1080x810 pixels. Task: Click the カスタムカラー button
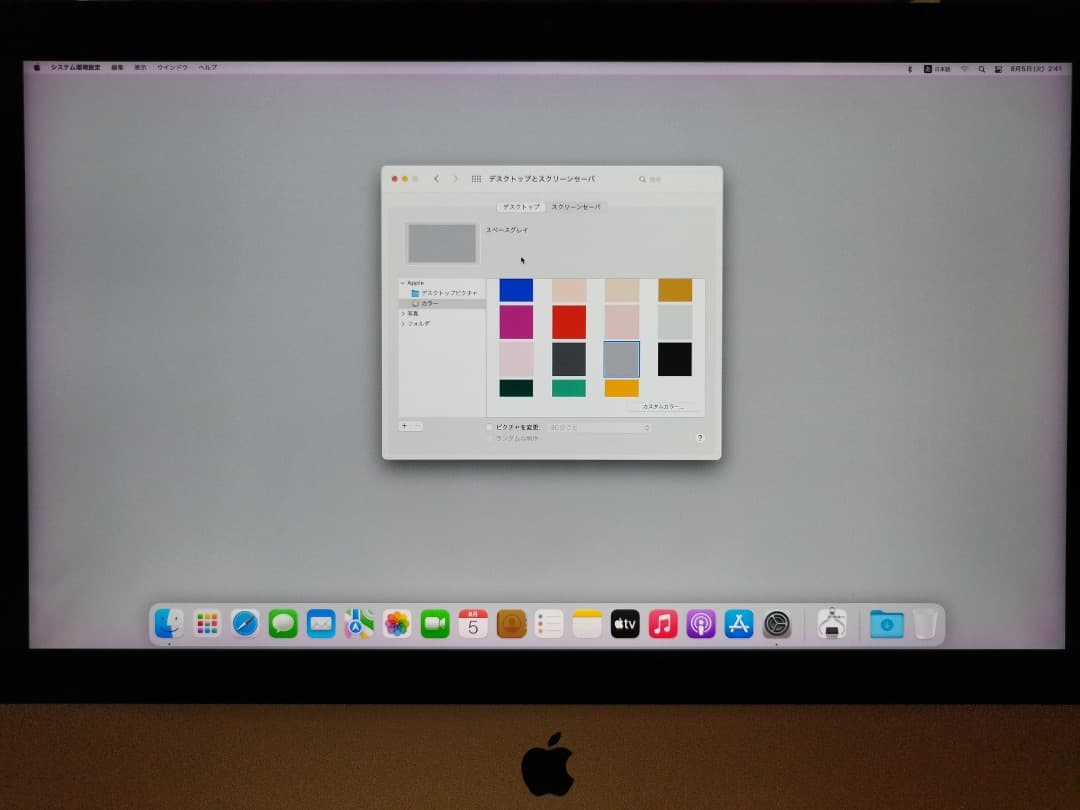pos(664,406)
